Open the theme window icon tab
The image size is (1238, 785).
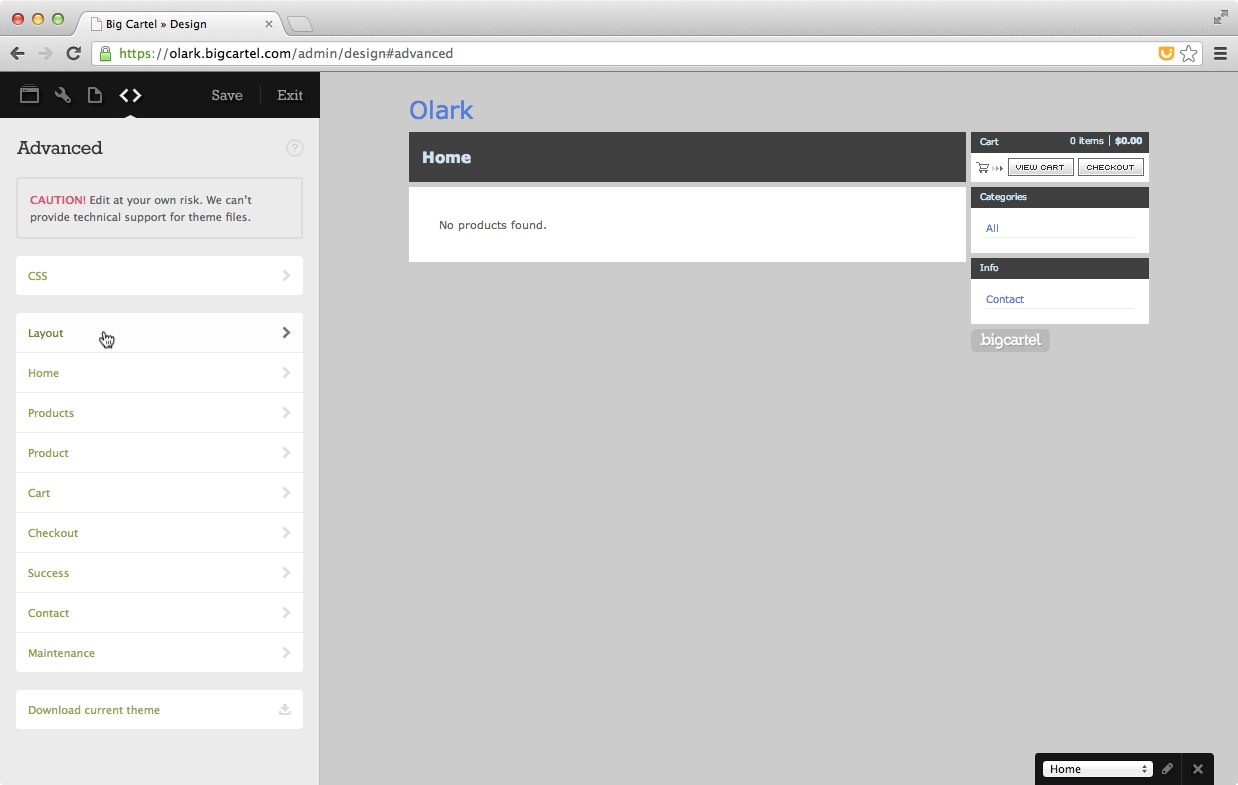[x=30, y=95]
